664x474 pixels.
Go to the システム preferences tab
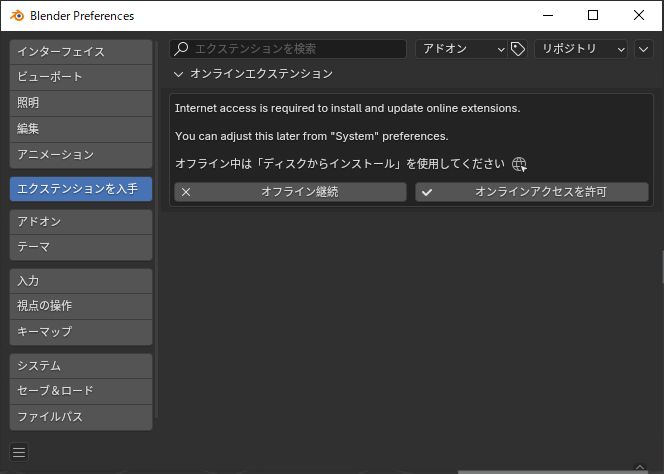[80, 366]
